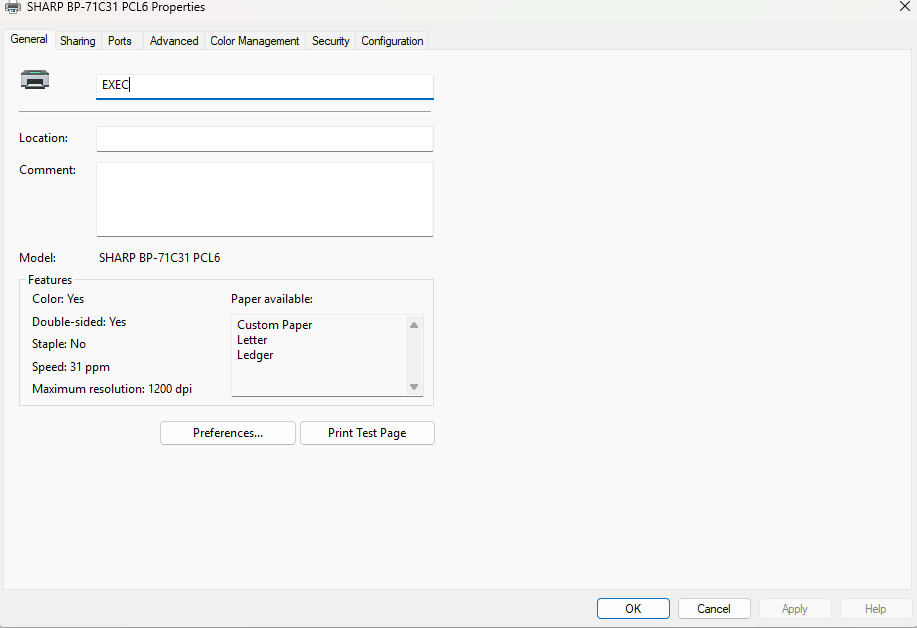This screenshot has height=628, width=917.
Task: Click the model text SHARP BP-71C31 PCL6
Action: pyautogui.click(x=160, y=258)
